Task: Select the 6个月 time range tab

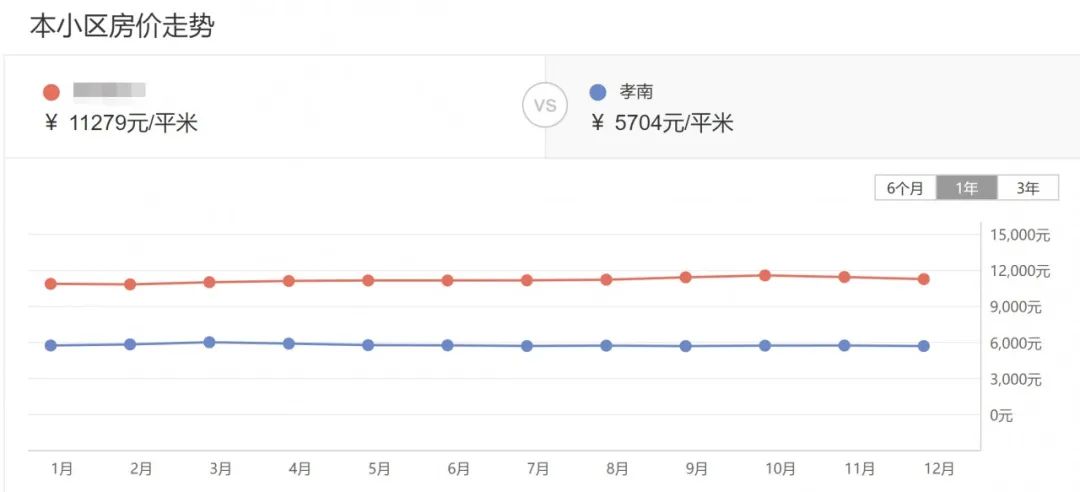Action: [x=905, y=188]
